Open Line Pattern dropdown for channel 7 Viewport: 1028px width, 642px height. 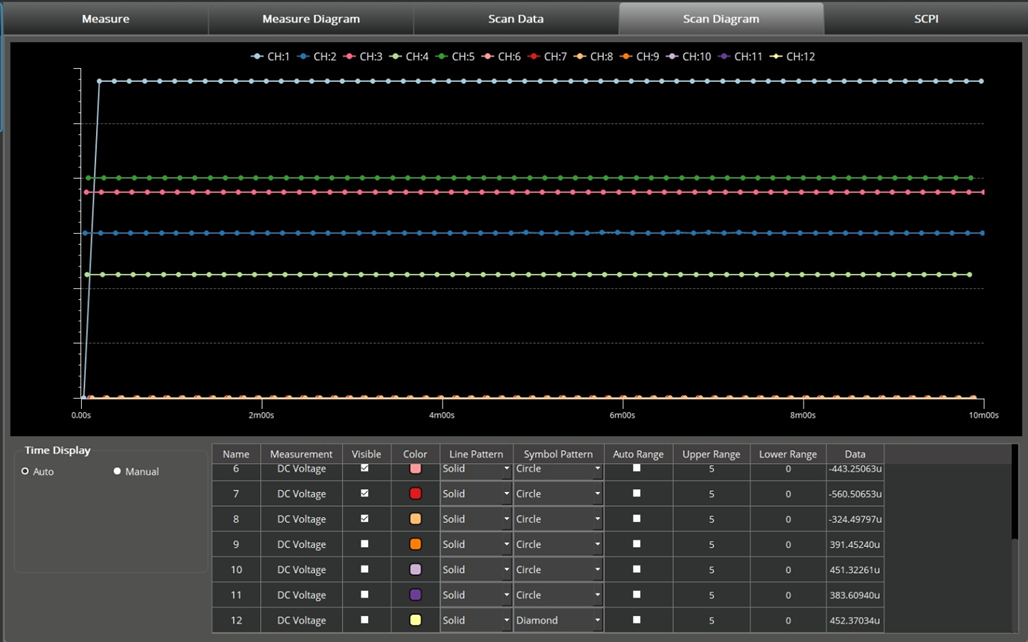pyautogui.click(x=475, y=494)
